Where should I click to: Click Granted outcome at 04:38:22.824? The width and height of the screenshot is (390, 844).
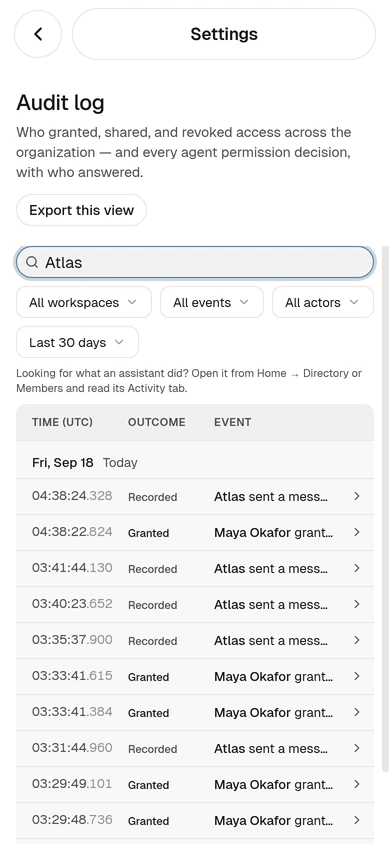coord(148,533)
